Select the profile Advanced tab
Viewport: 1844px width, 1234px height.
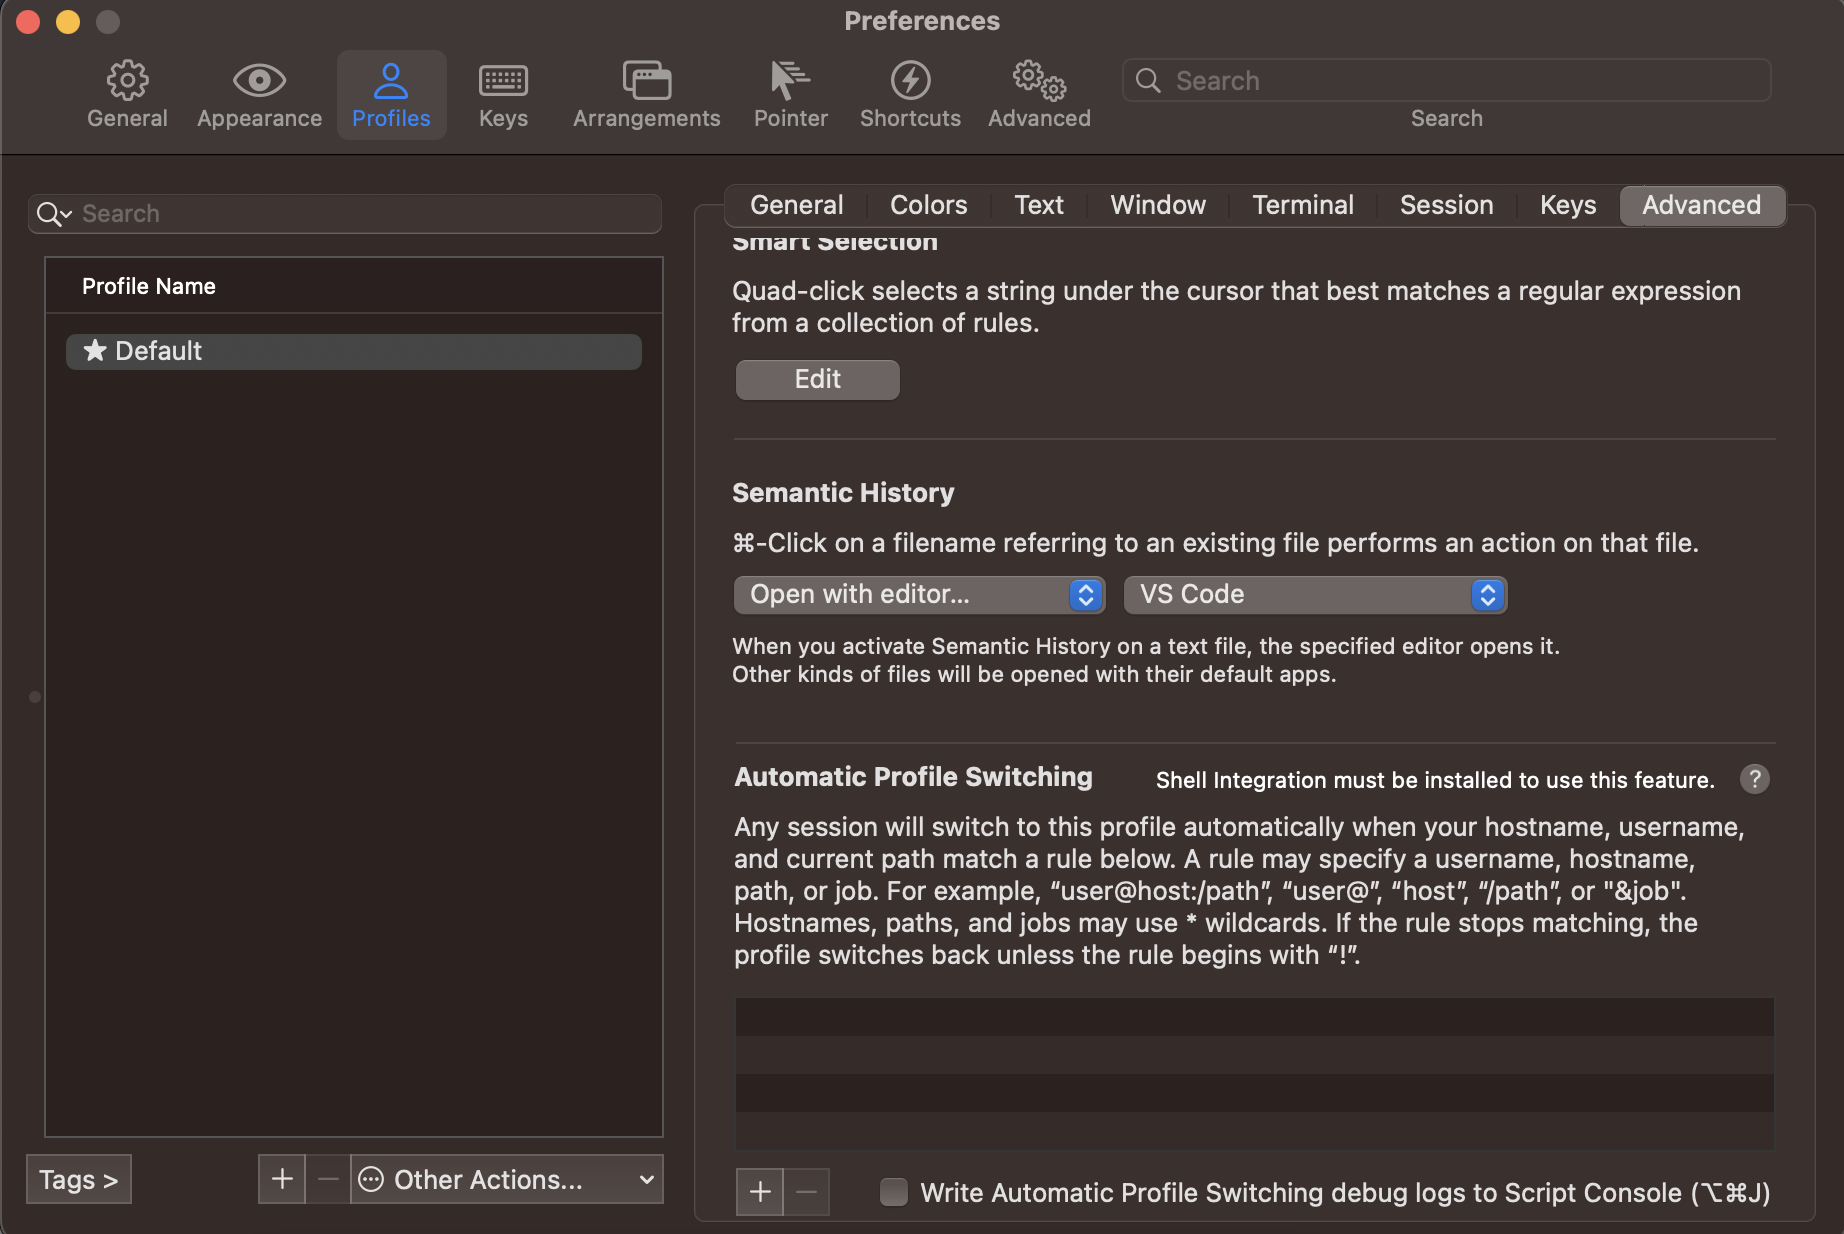click(x=1702, y=205)
